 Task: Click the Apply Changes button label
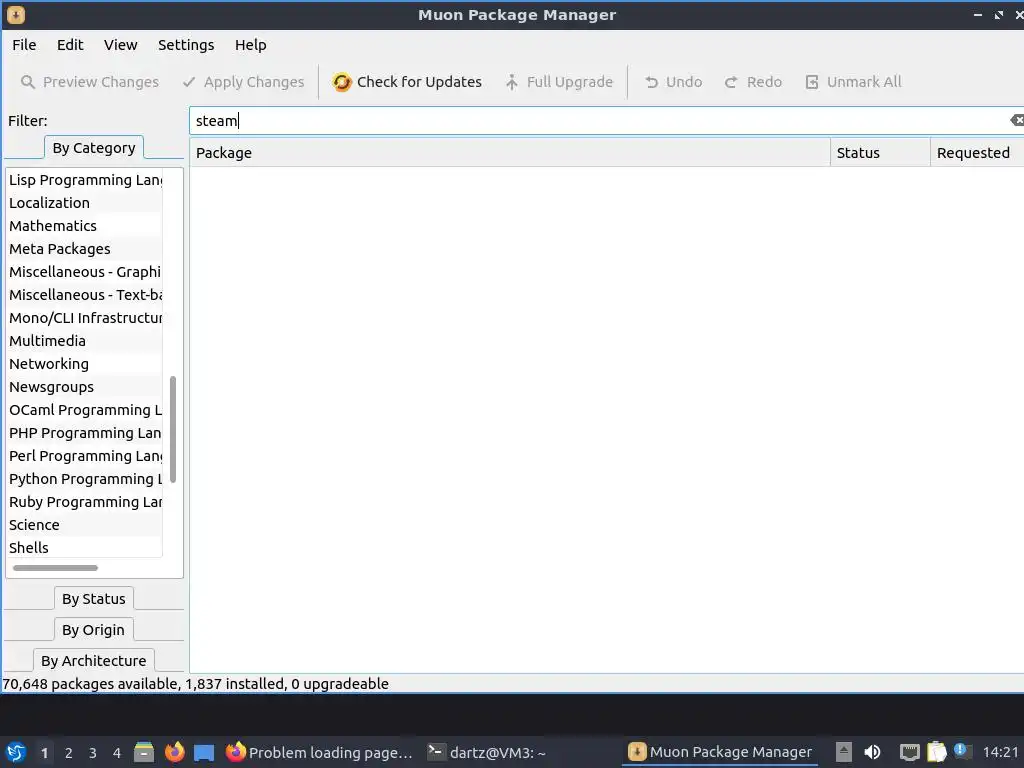(x=254, y=82)
